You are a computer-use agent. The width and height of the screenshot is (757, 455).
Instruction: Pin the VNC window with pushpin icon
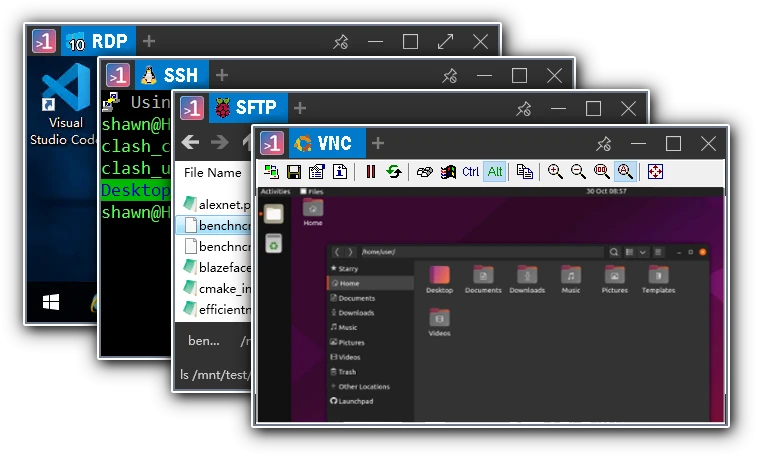pyautogui.click(x=603, y=143)
